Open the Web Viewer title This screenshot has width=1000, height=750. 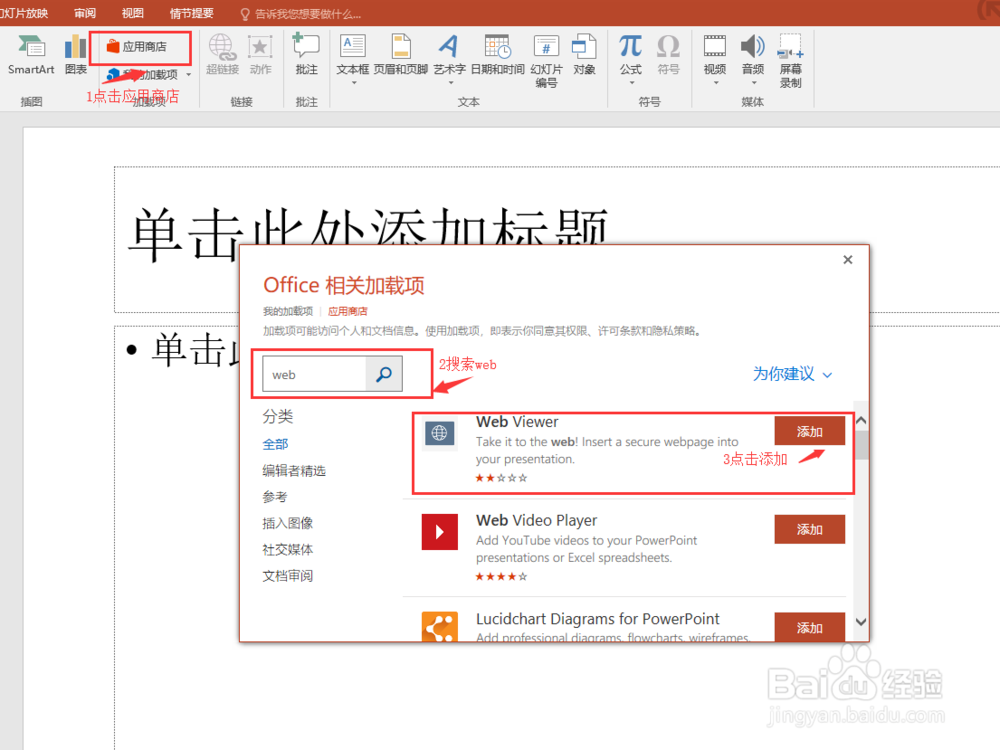[x=517, y=422]
